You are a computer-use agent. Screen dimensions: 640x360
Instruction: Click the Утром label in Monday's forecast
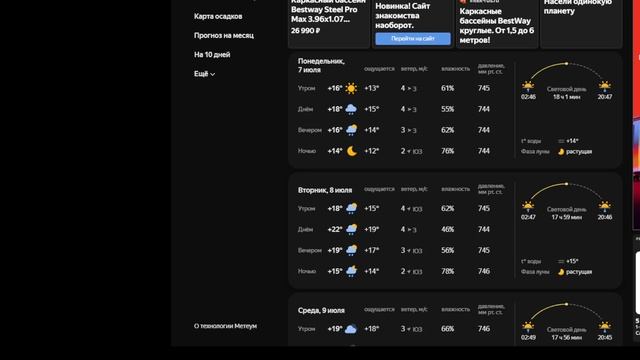click(x=307, y=89)
